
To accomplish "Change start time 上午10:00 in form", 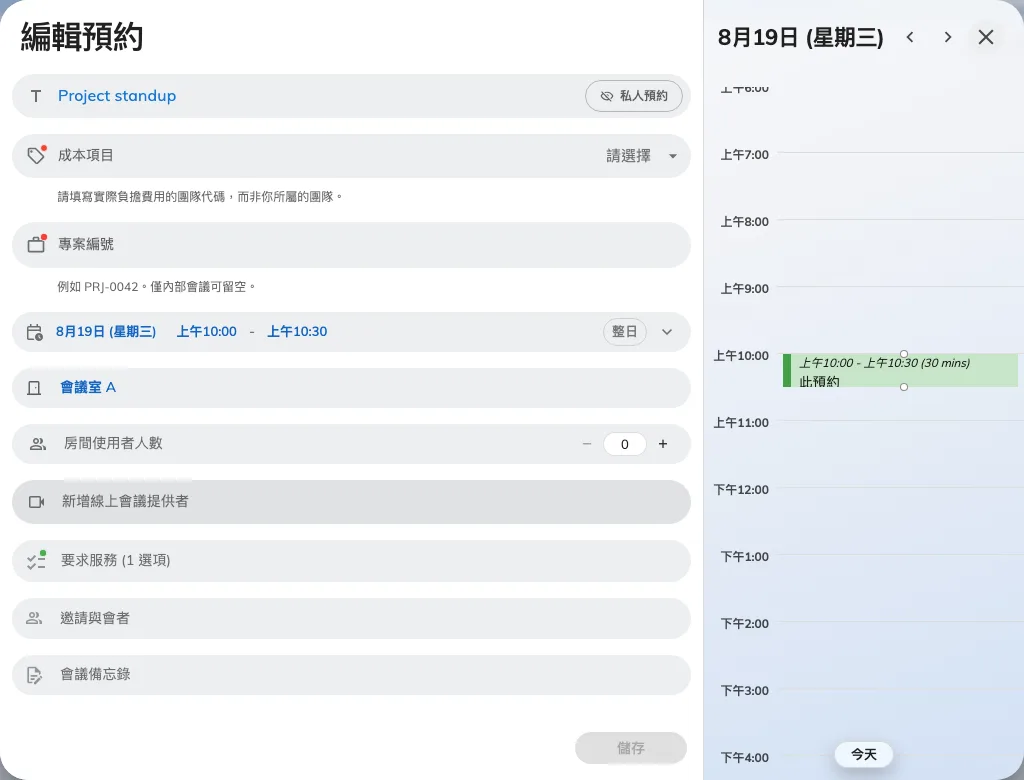I will (x=206, y=332).
